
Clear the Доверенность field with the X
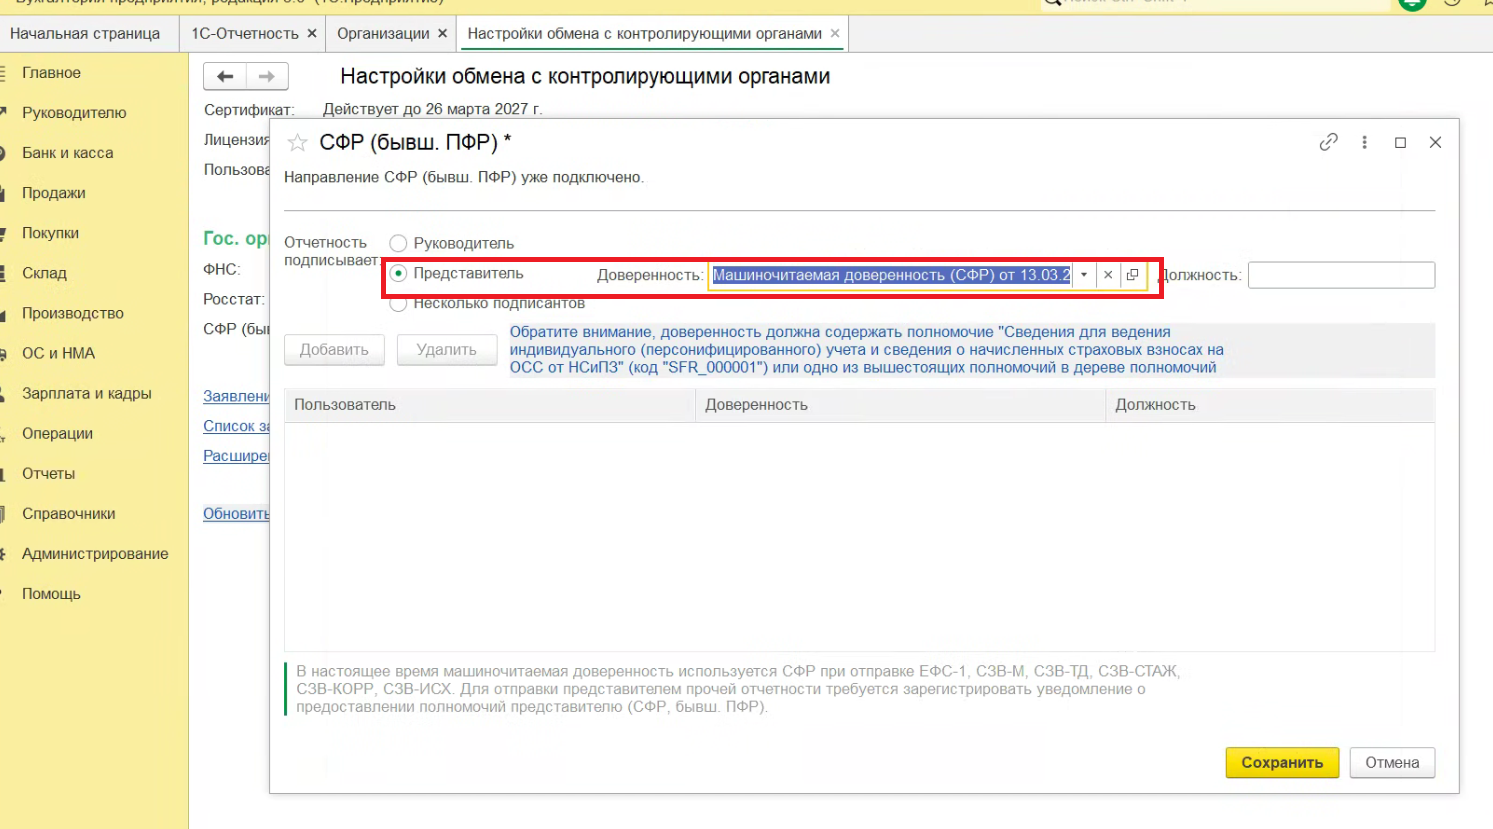[x=1108, y=275]
